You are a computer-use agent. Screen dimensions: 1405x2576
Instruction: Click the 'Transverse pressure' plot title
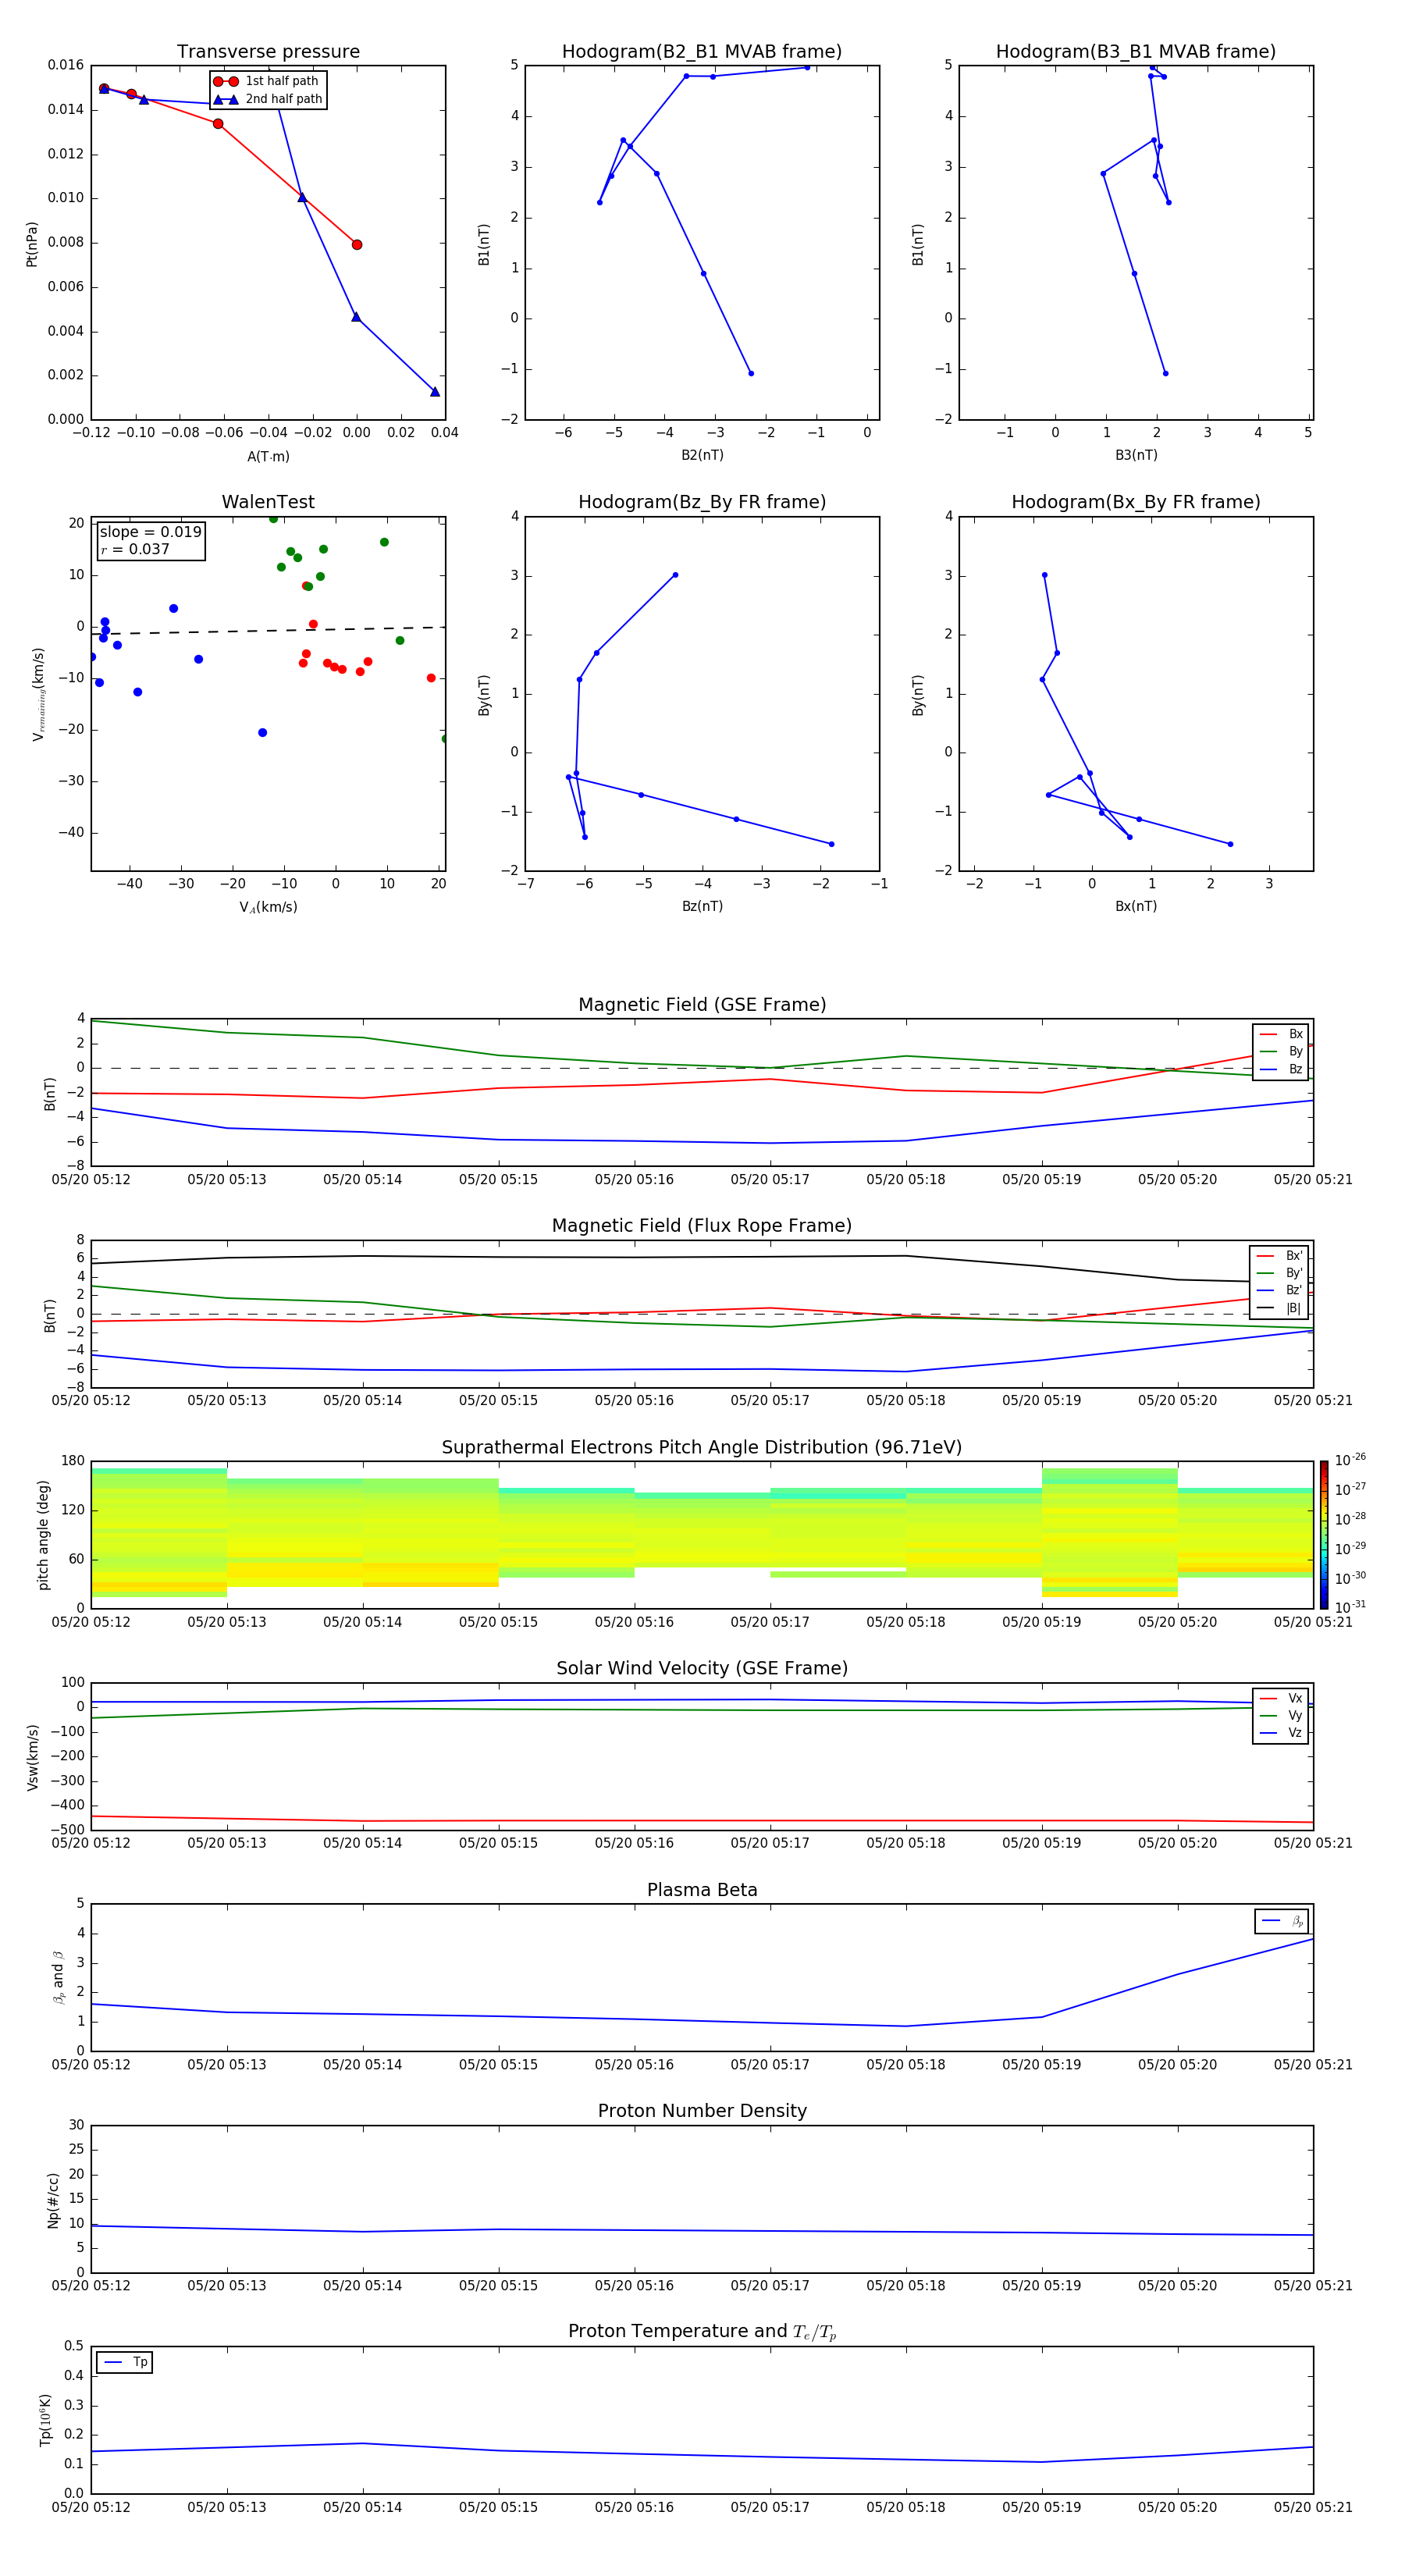point(268,52)
